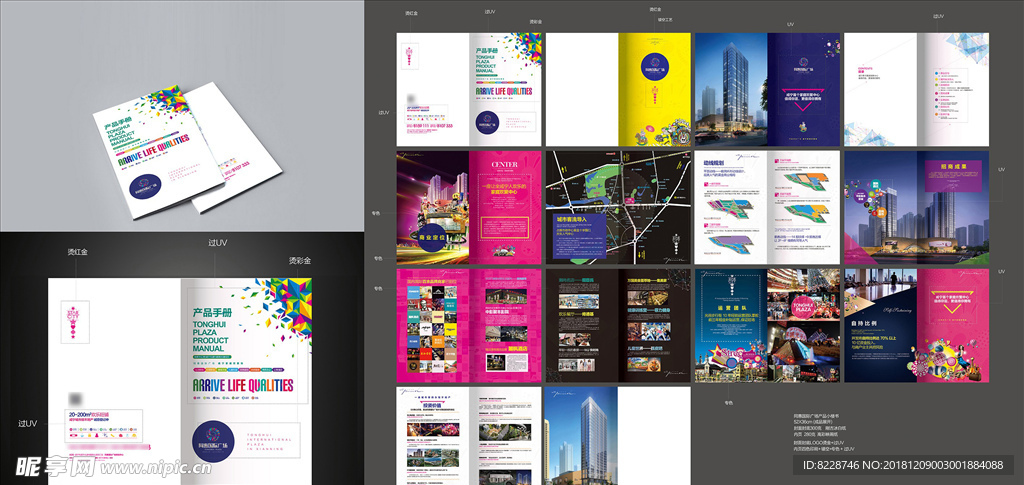Viewport: 1024px width, 485px height.
Task: Select the magenta CENTER spread
Action: click(x=469, y=208)
